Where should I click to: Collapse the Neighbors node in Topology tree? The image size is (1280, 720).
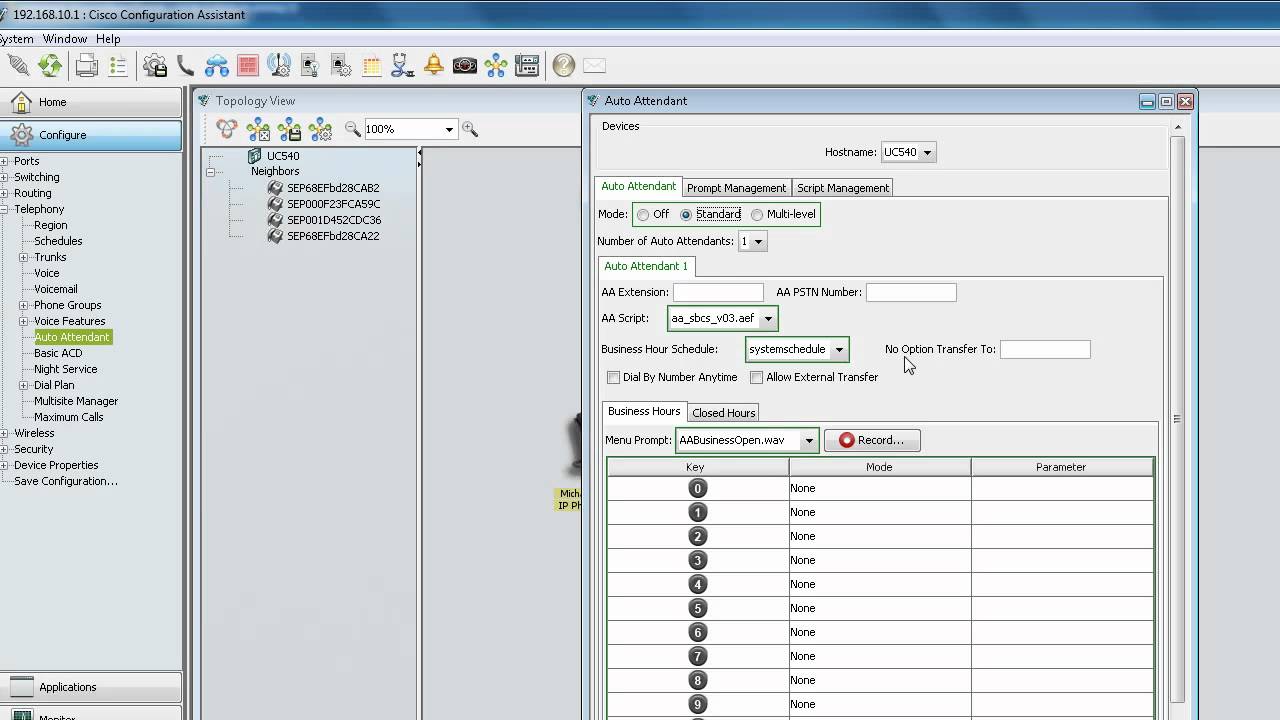pyautogui.click(x=211, y=172)
